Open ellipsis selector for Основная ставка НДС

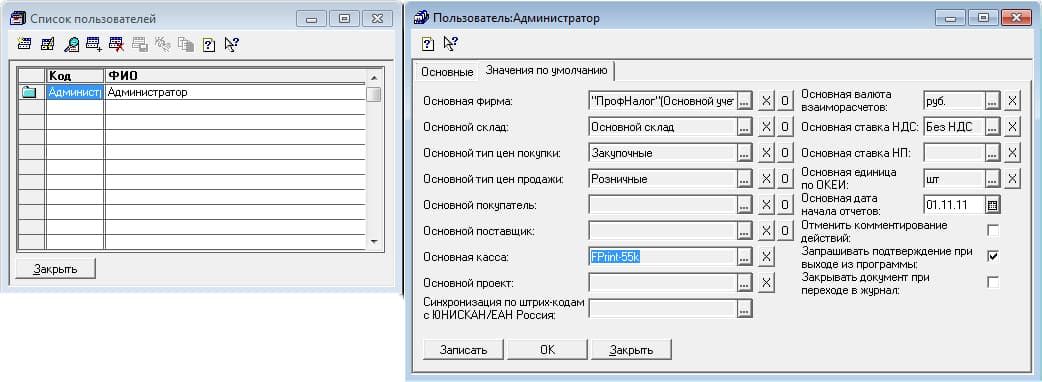pyautogui.click(x=992, y=127)
